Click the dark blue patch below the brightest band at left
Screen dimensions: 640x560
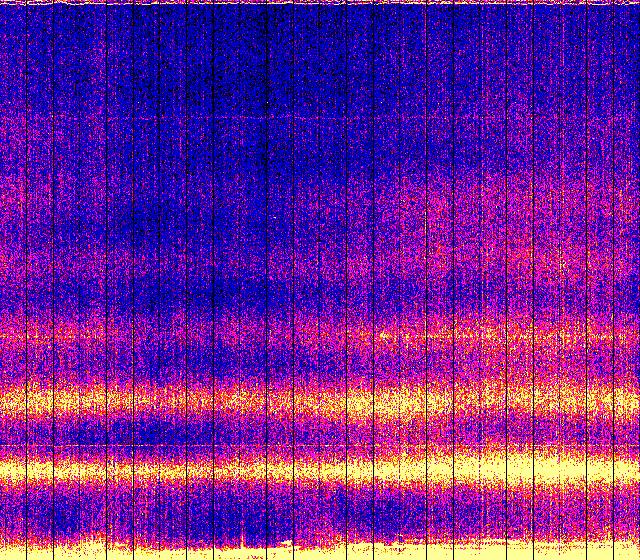[x=60, y=515]
